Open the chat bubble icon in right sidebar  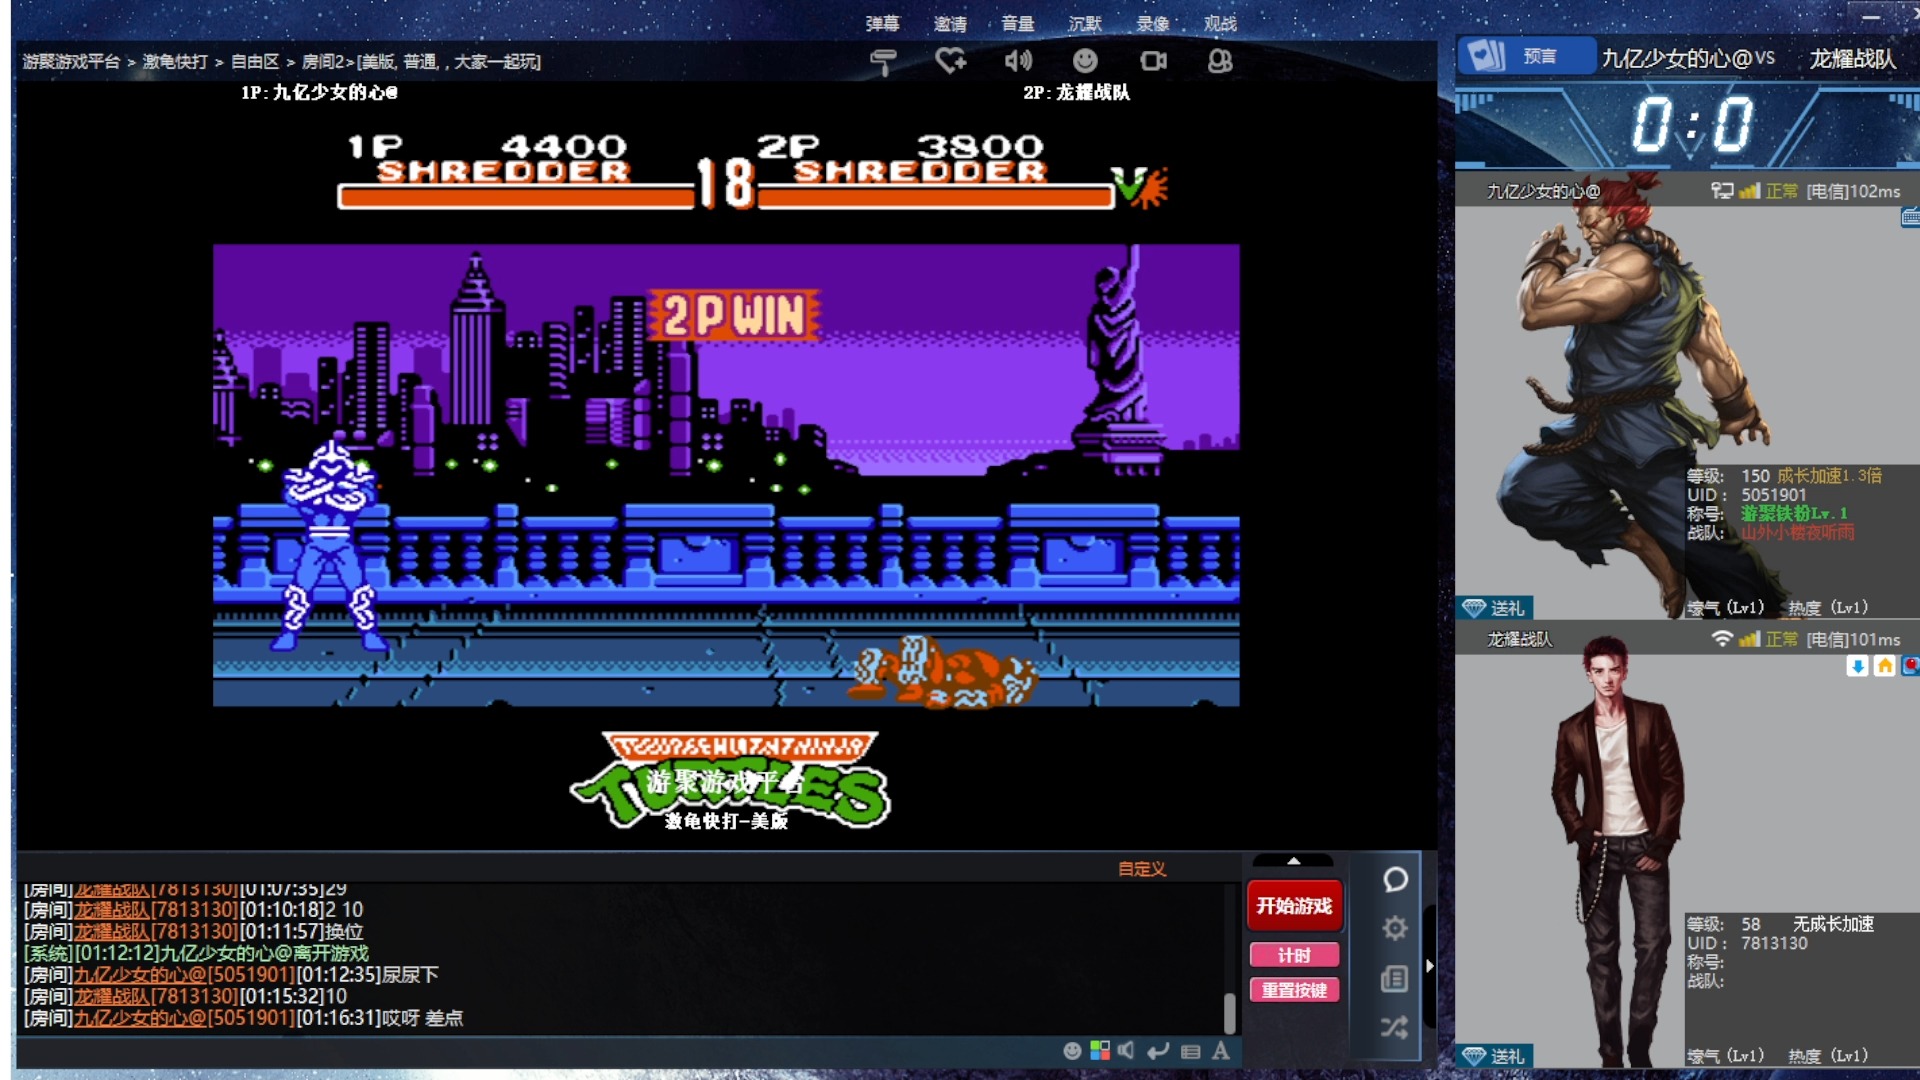pos(1395,879)
